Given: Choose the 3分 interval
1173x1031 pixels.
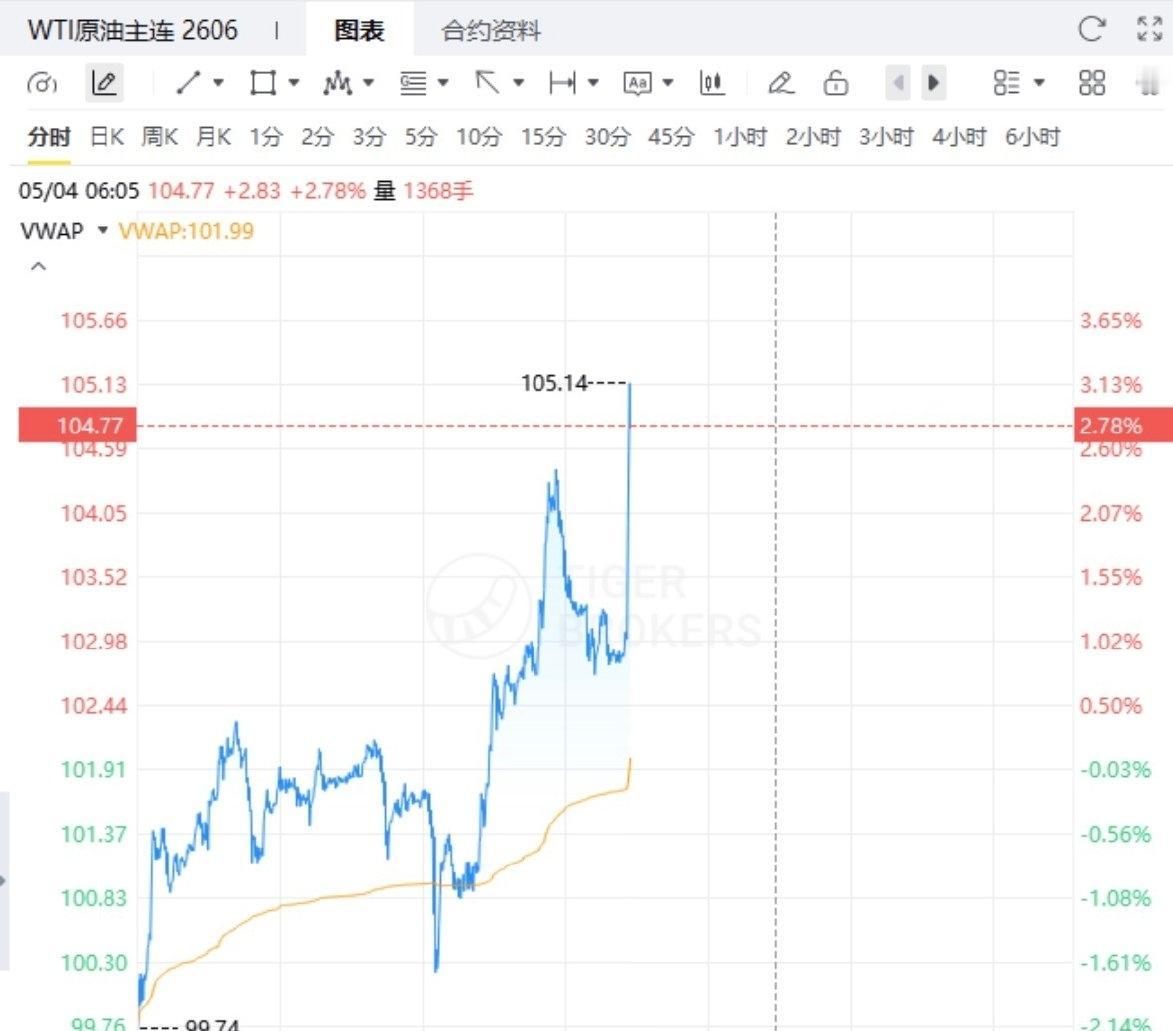Looking at the screenshot, I should tap(369, 137).
